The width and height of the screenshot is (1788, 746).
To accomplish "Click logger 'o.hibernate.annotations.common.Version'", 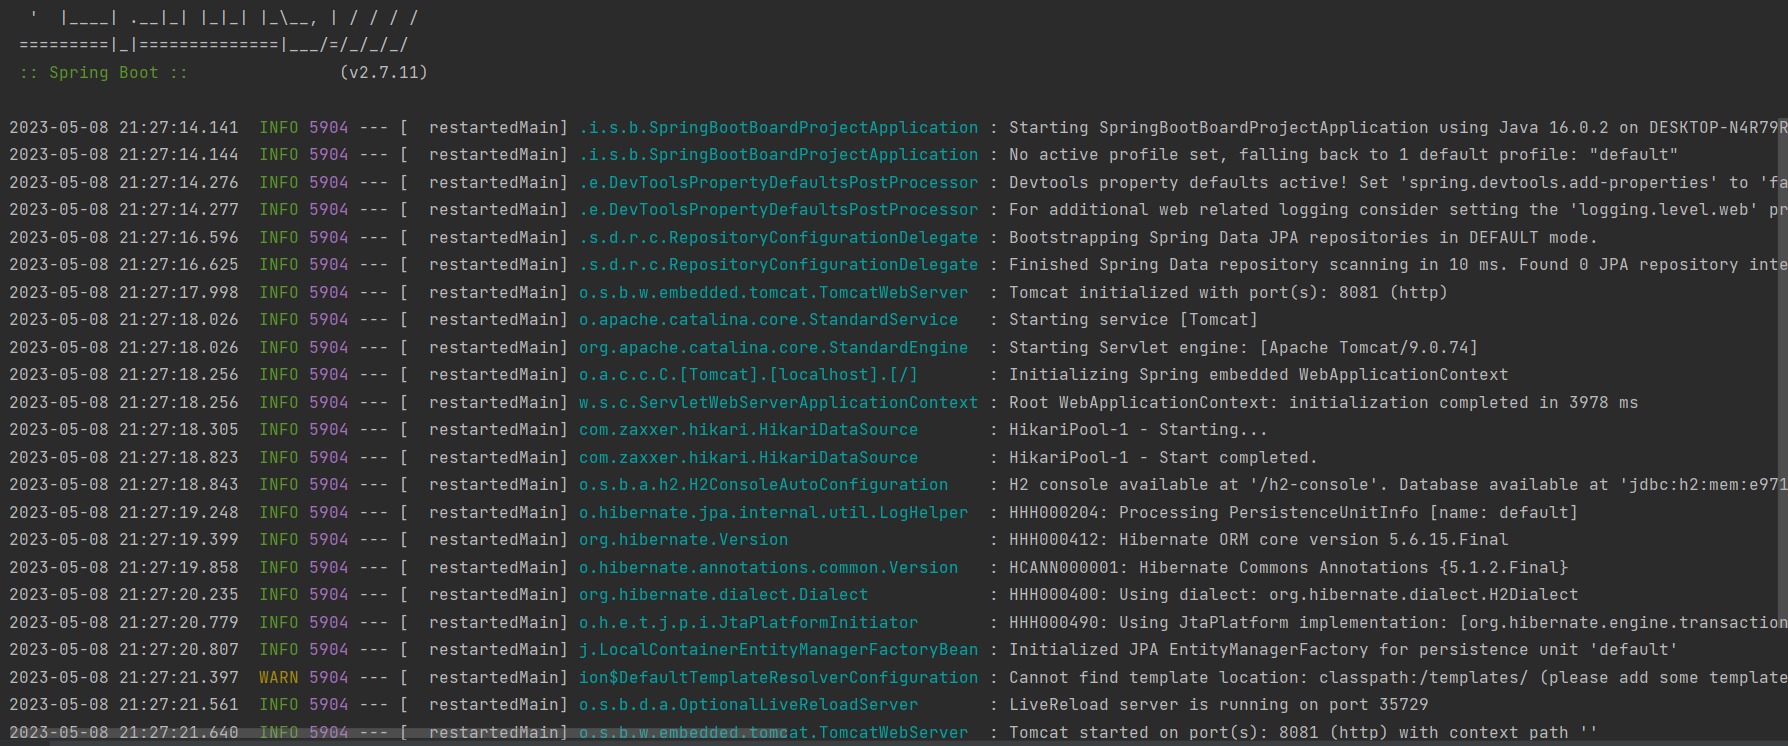I will [x=769, y=567].
